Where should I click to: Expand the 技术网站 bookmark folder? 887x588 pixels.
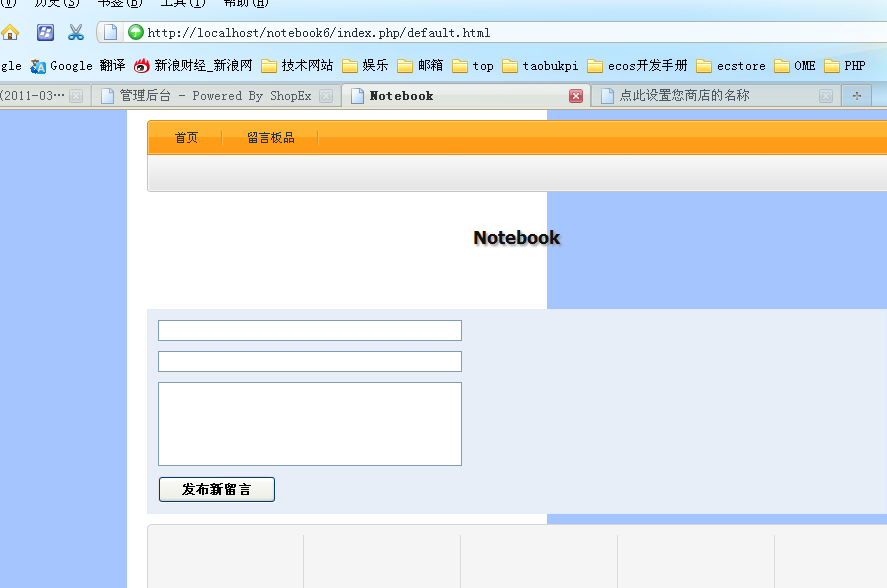[x=297, y=66]
